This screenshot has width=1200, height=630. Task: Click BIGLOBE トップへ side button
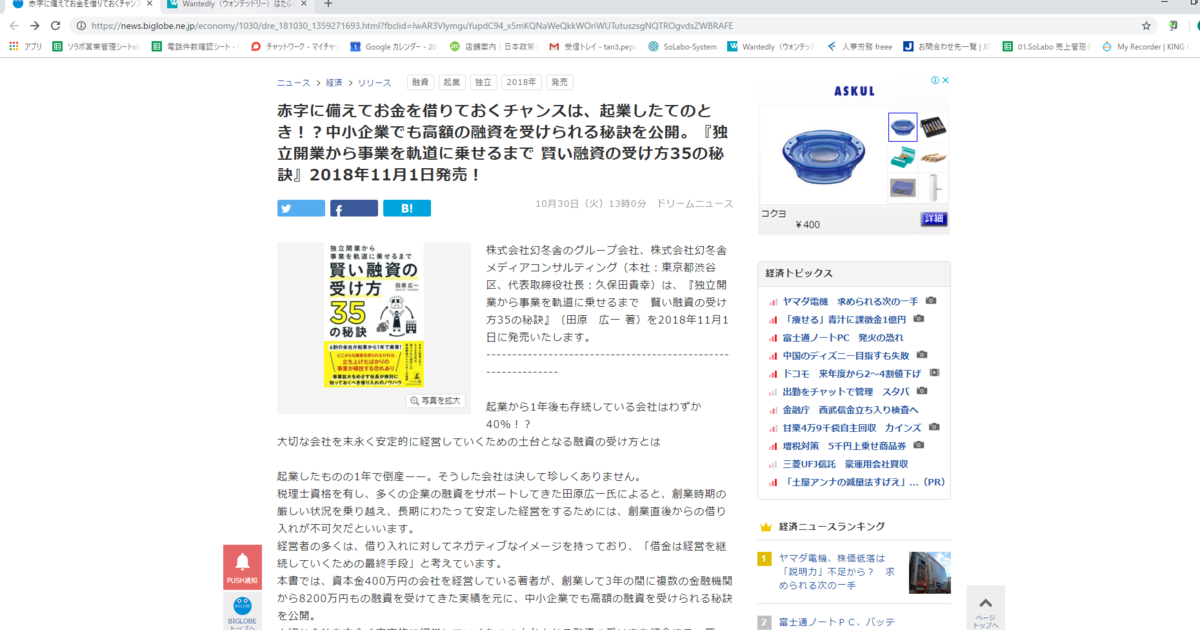[242, 611]
